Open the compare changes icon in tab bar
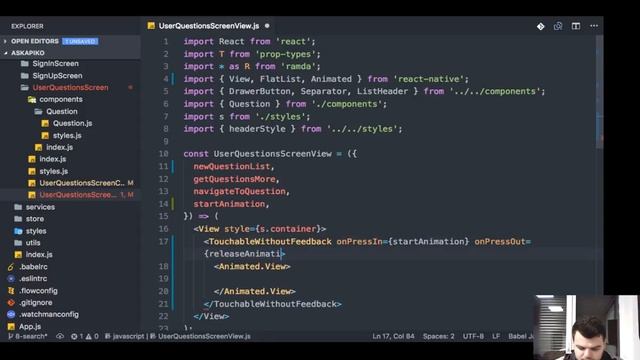This screenshot has height=360, width=640. (558, 26)
